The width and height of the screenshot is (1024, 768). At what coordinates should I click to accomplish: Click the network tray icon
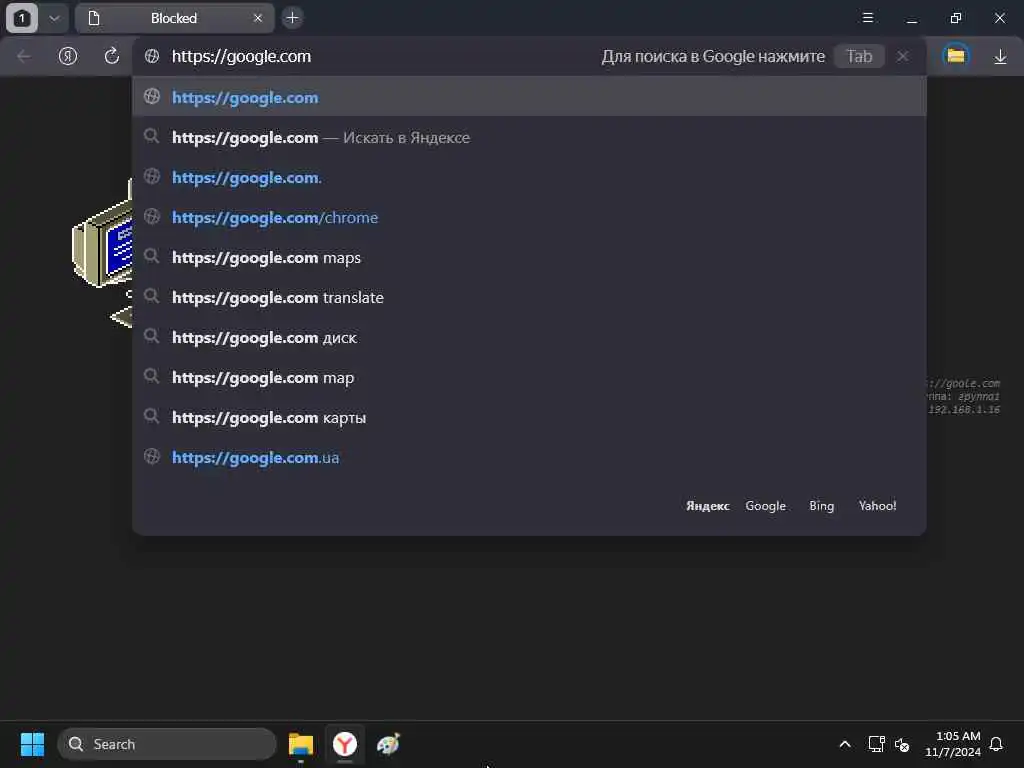point(876,744)
